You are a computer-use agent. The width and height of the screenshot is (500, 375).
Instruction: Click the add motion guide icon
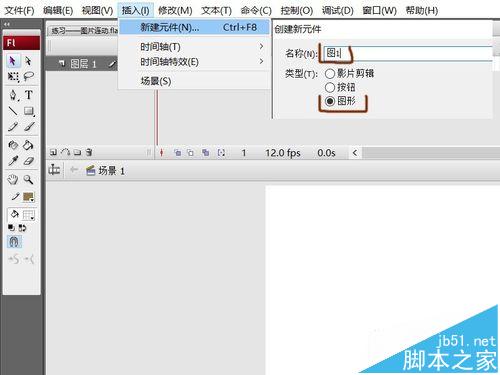click(x=66, y=152)
